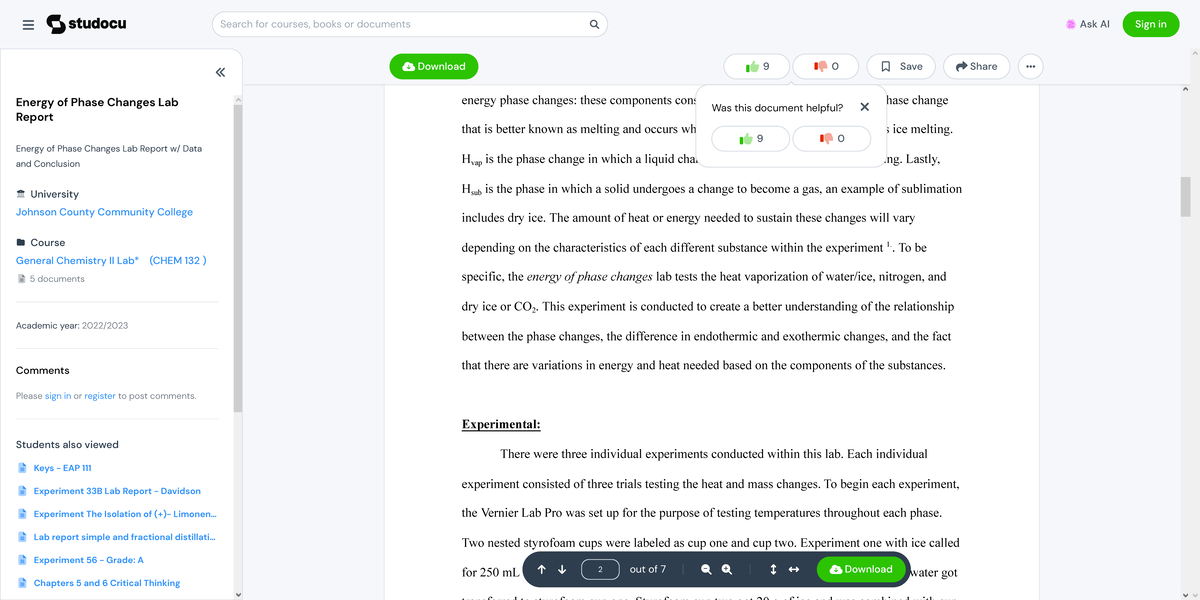Click Sign in at the top right

click(1150, 23)
